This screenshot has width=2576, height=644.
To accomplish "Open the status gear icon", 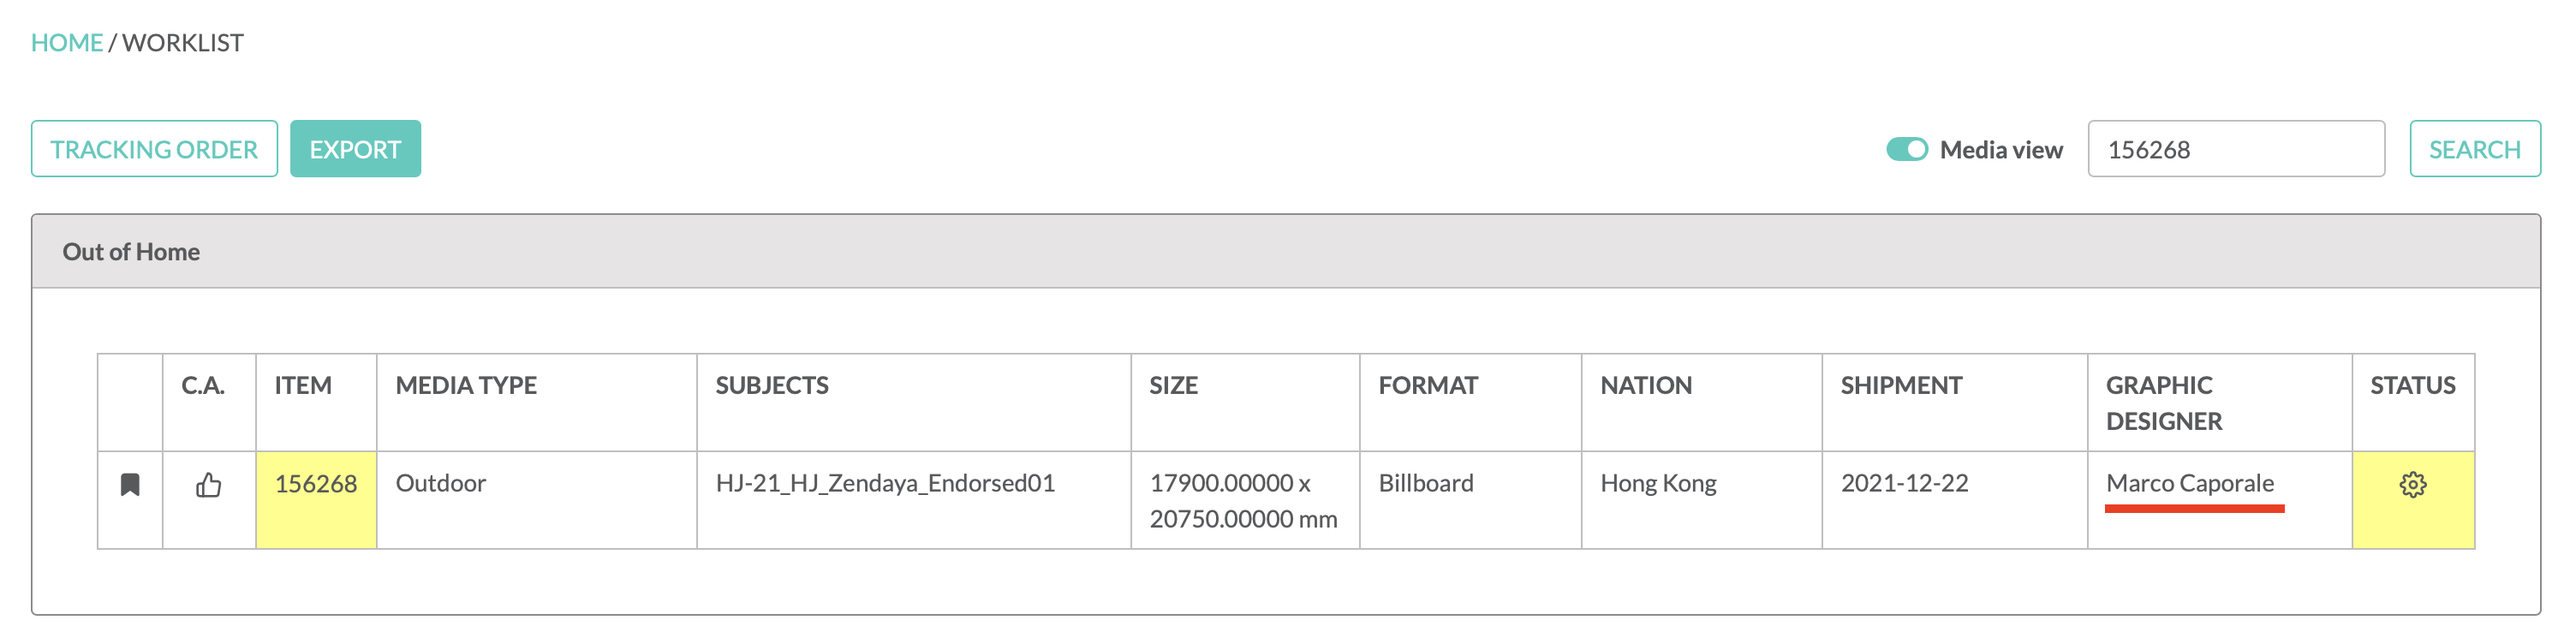I will pos(2412,485).
